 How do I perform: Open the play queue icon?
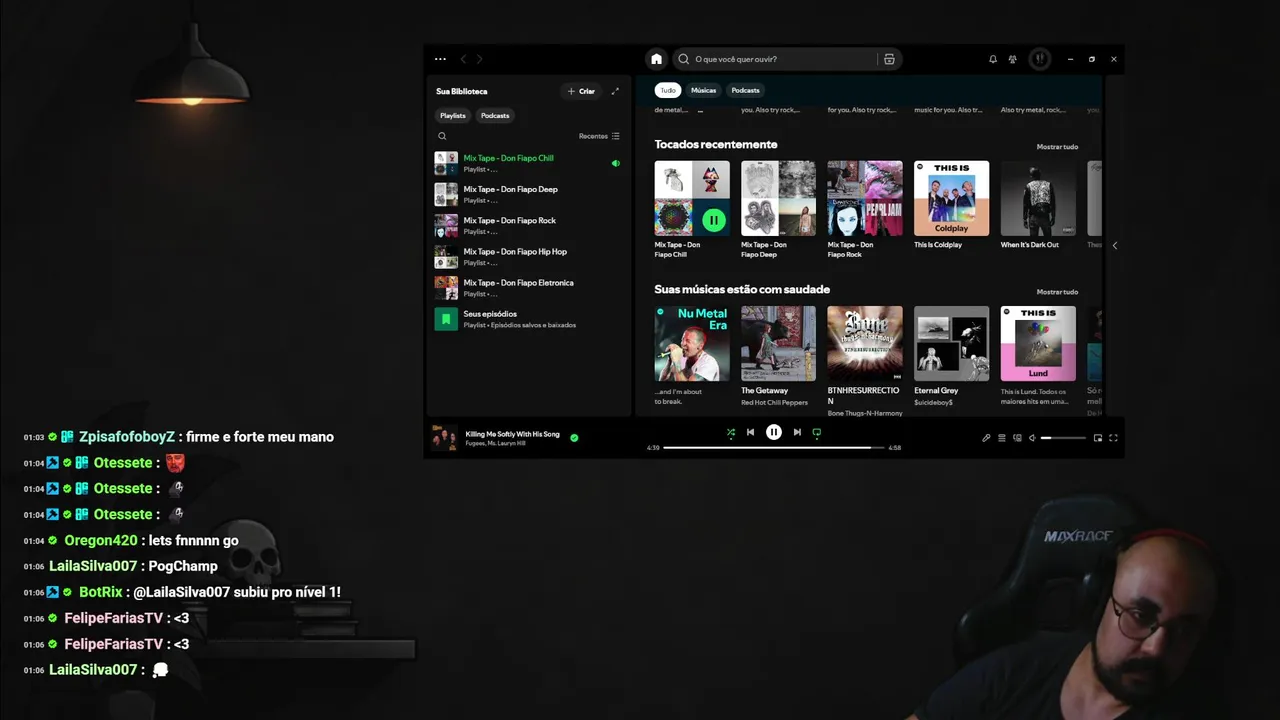click(1002, 438)
